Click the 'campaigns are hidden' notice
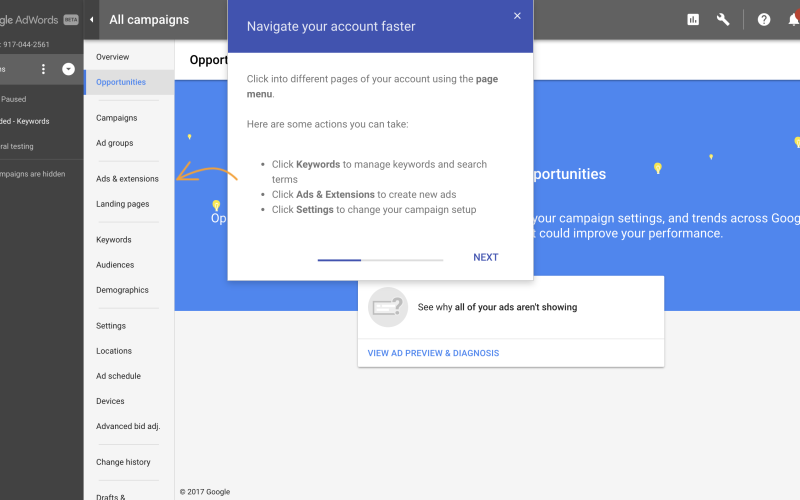The width and height of the screenshot is (800, 500). point(33,174)
